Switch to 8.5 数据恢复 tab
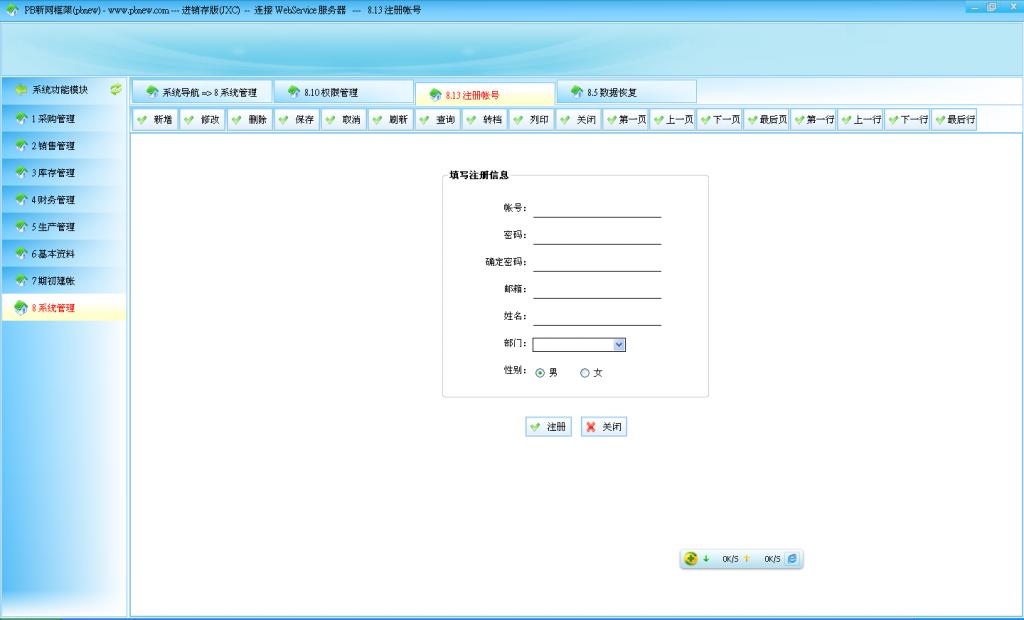This screenshot has height=620, width=1024. tap(627, 92)
